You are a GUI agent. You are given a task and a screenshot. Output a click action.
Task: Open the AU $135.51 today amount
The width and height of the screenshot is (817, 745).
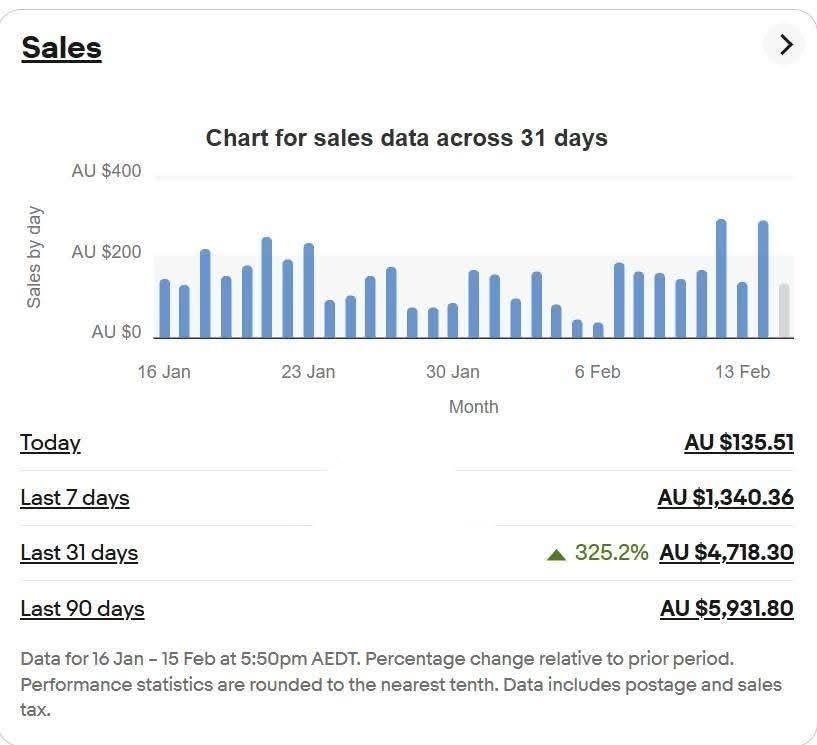(x=739, y=442)
